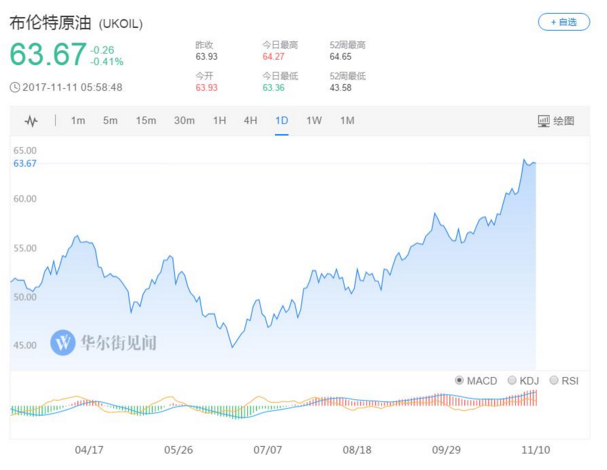This screenshot has height=470, width=607.
Task: Click the 今开 value 63.93
Action: [x=206, y=87]
